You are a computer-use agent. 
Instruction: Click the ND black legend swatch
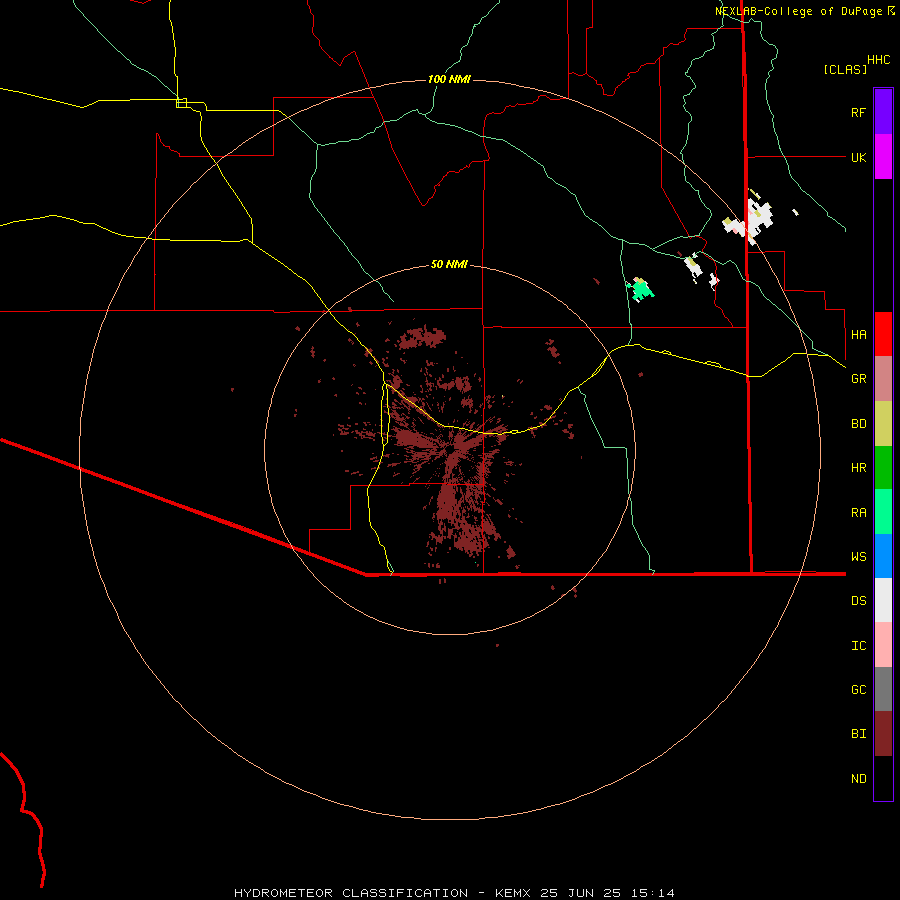pos(883,778)
